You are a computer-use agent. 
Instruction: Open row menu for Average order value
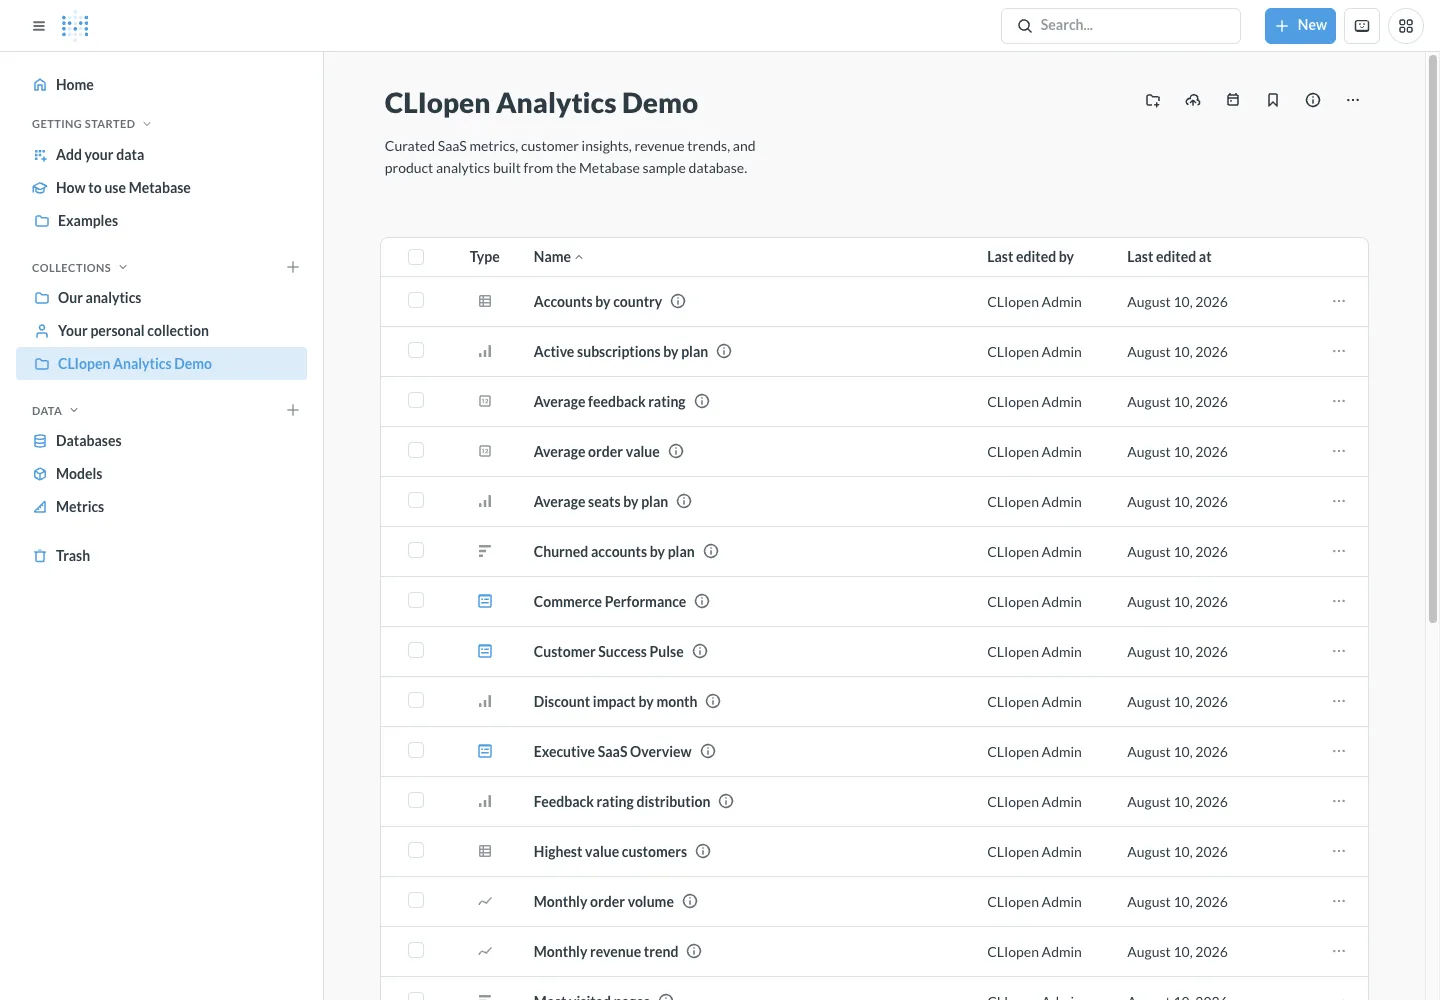click(x=1339, y=451)
